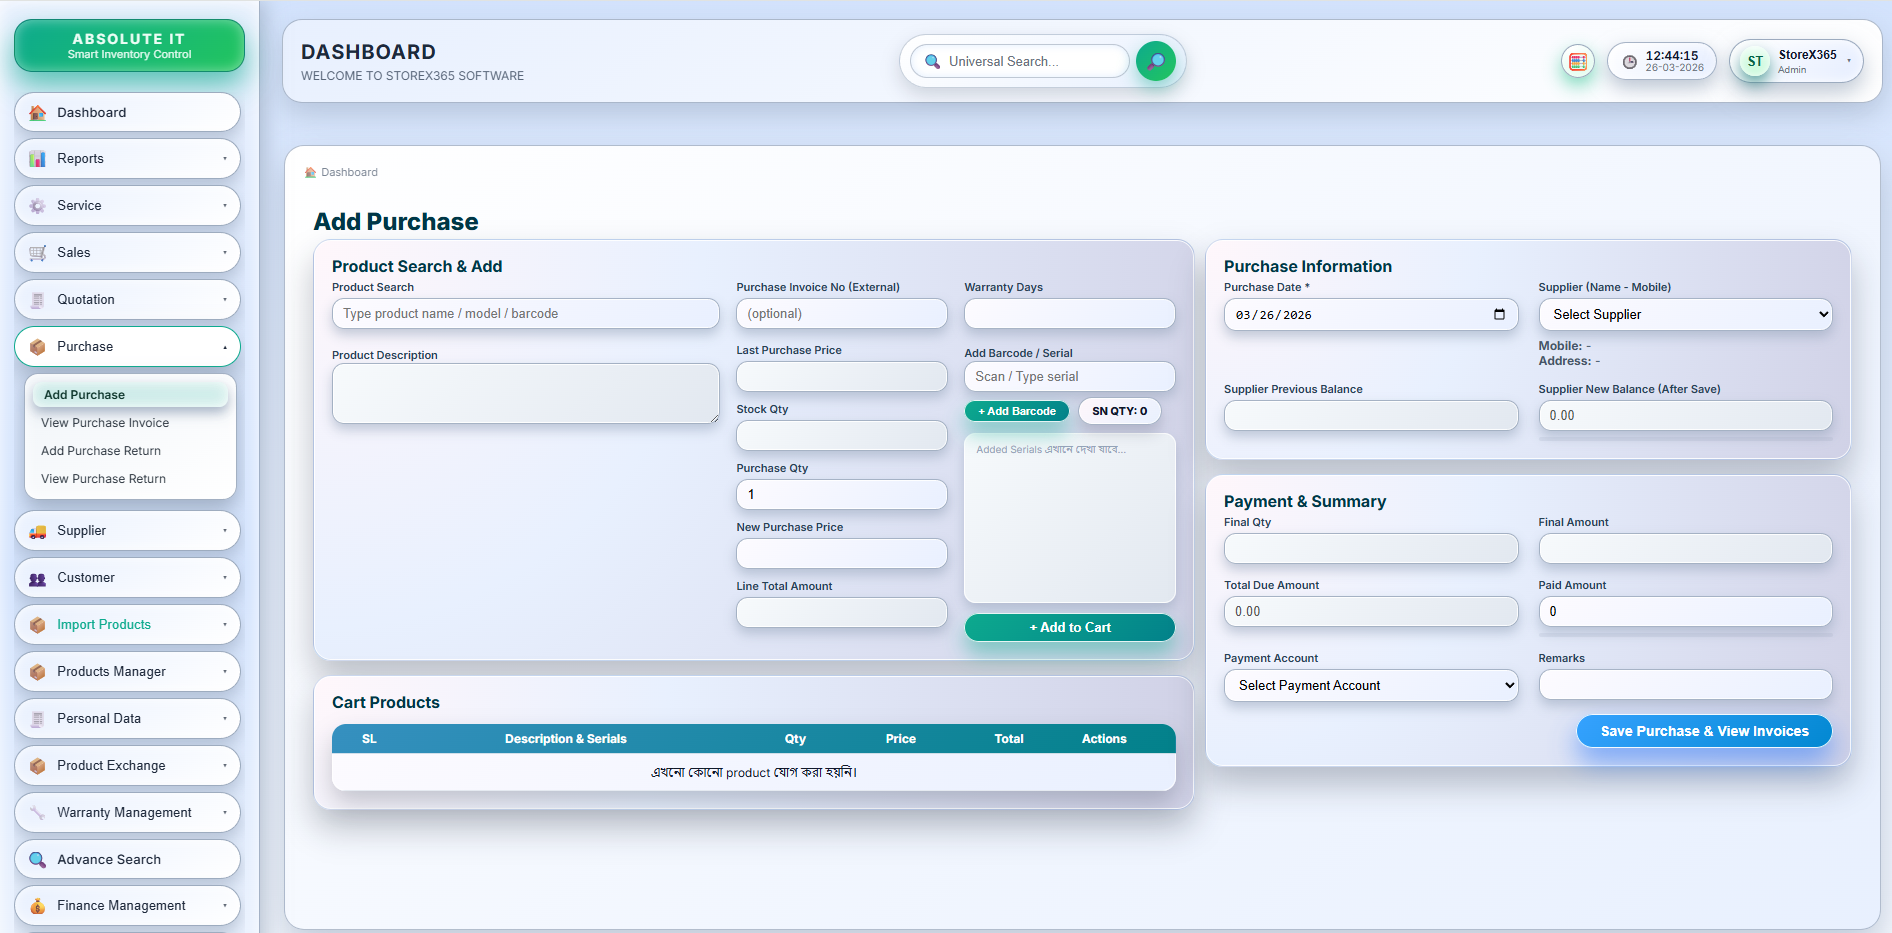Open the calculator icon near the clock
This screenshot has height=933, width=1892.
tap(1577, 61)
